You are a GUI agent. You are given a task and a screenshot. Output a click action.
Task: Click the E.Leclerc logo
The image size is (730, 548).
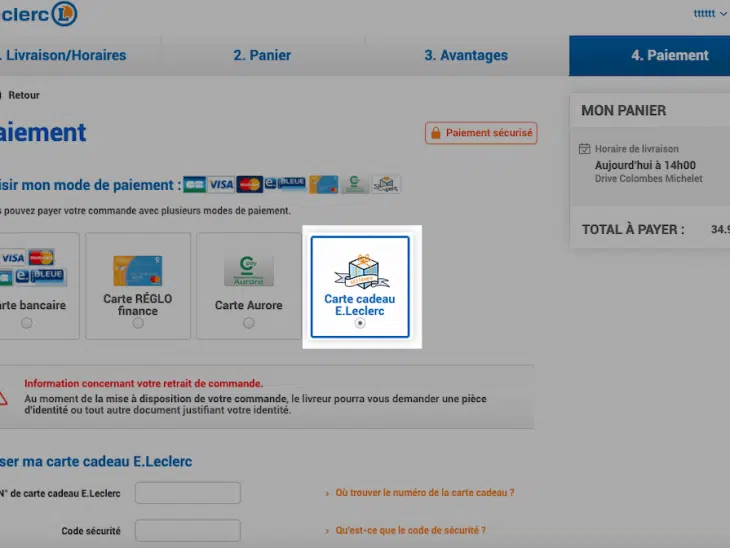39,14
